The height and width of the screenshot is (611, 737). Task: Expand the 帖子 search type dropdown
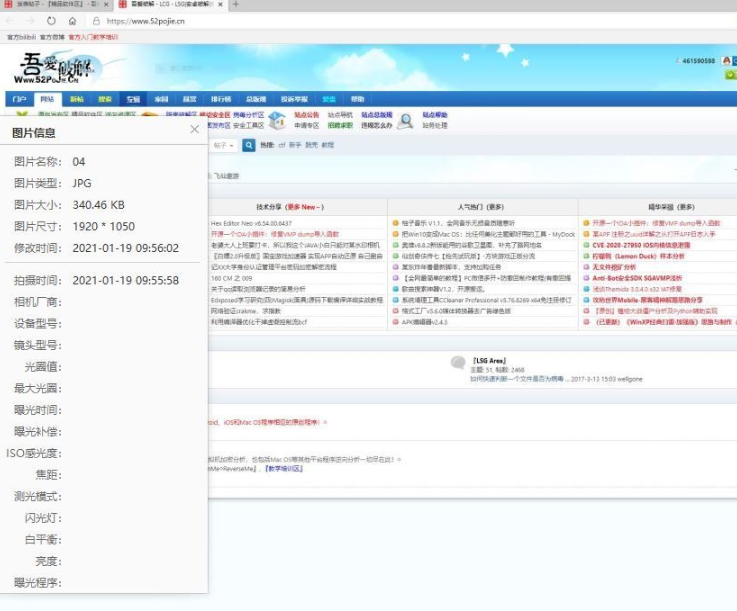click(224, 145)
